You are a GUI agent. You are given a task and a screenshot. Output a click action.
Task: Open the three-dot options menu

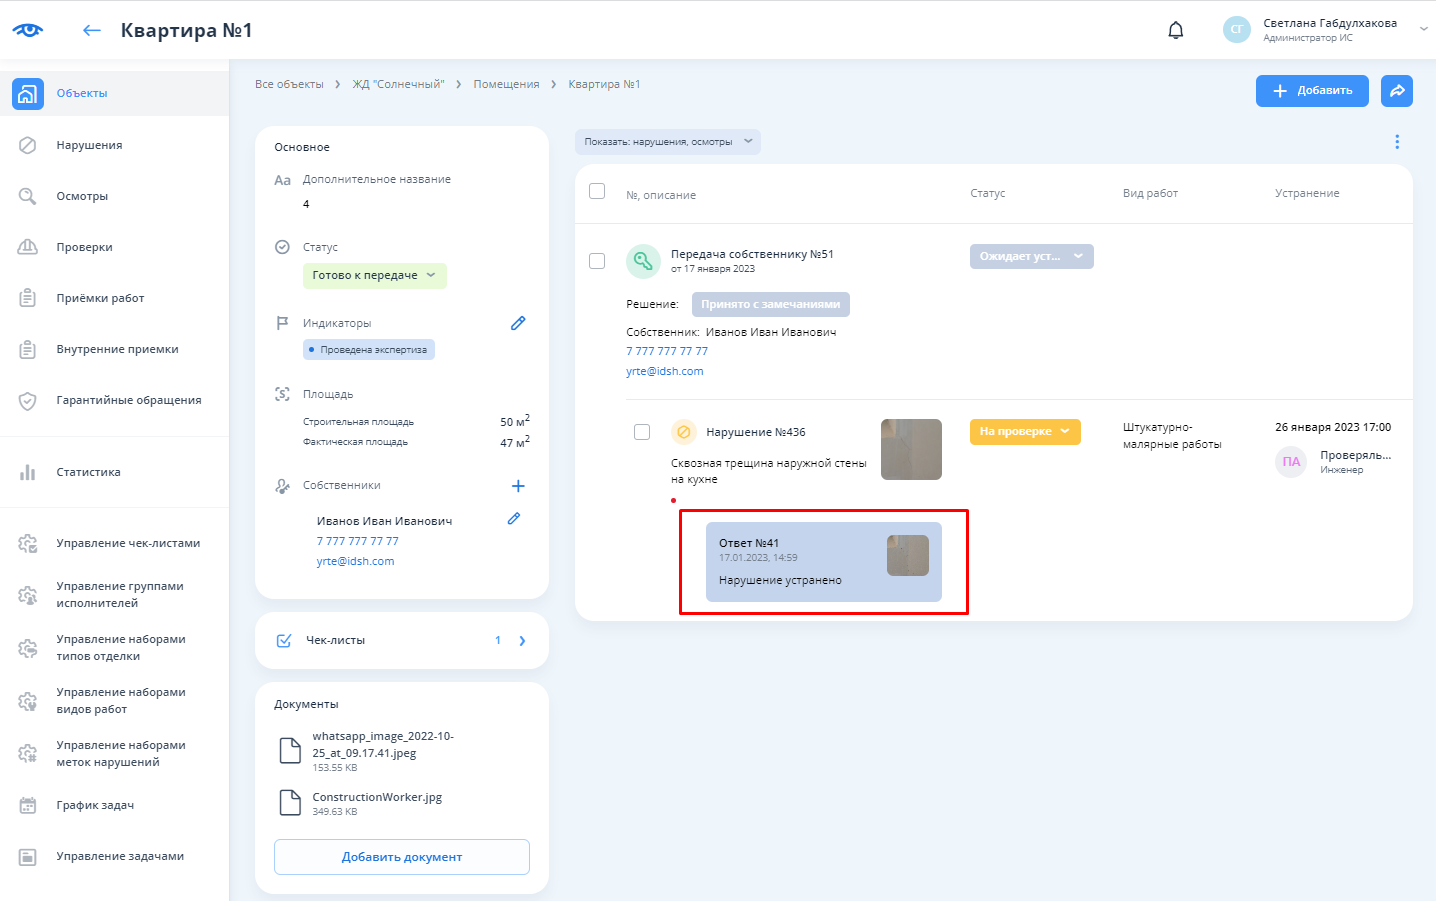tap(1397, 142)
